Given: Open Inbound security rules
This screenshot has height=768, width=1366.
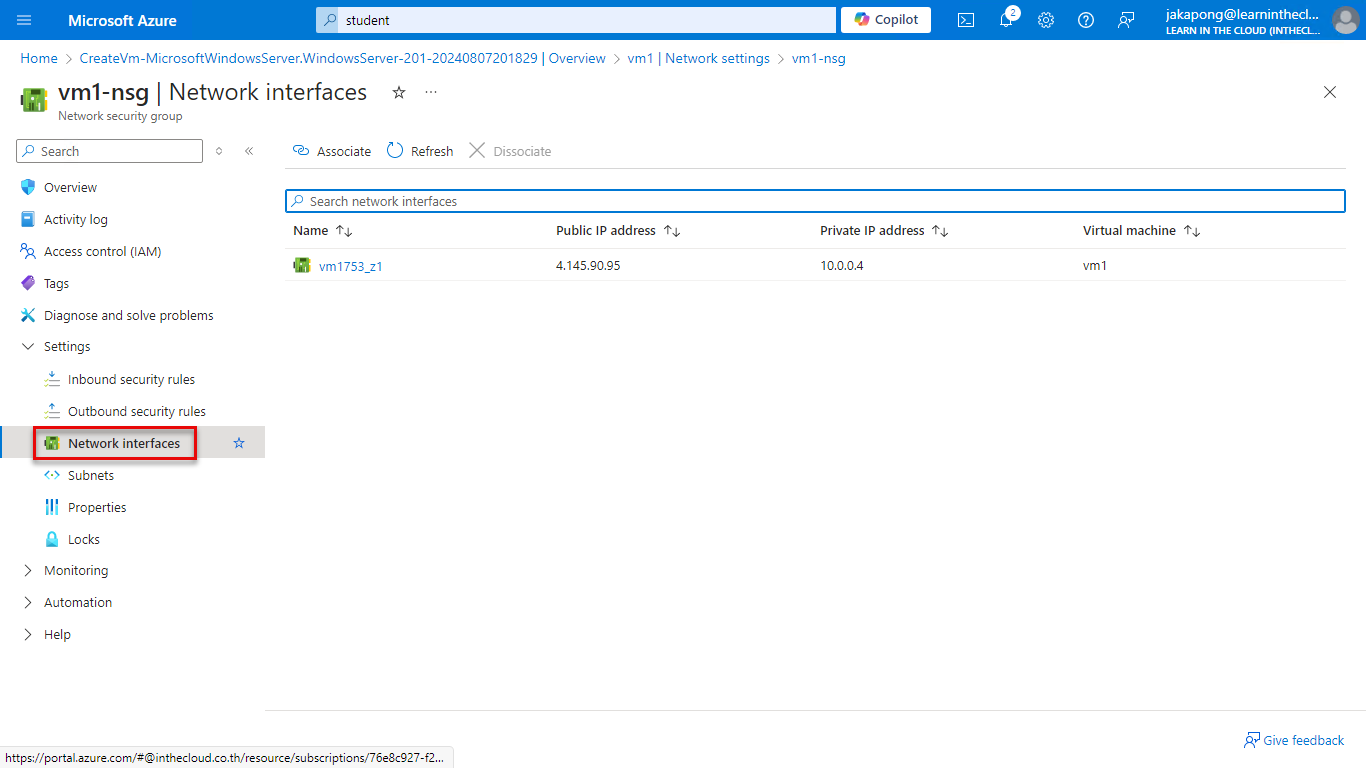Looking at the screenshot, I should [132, 379].
